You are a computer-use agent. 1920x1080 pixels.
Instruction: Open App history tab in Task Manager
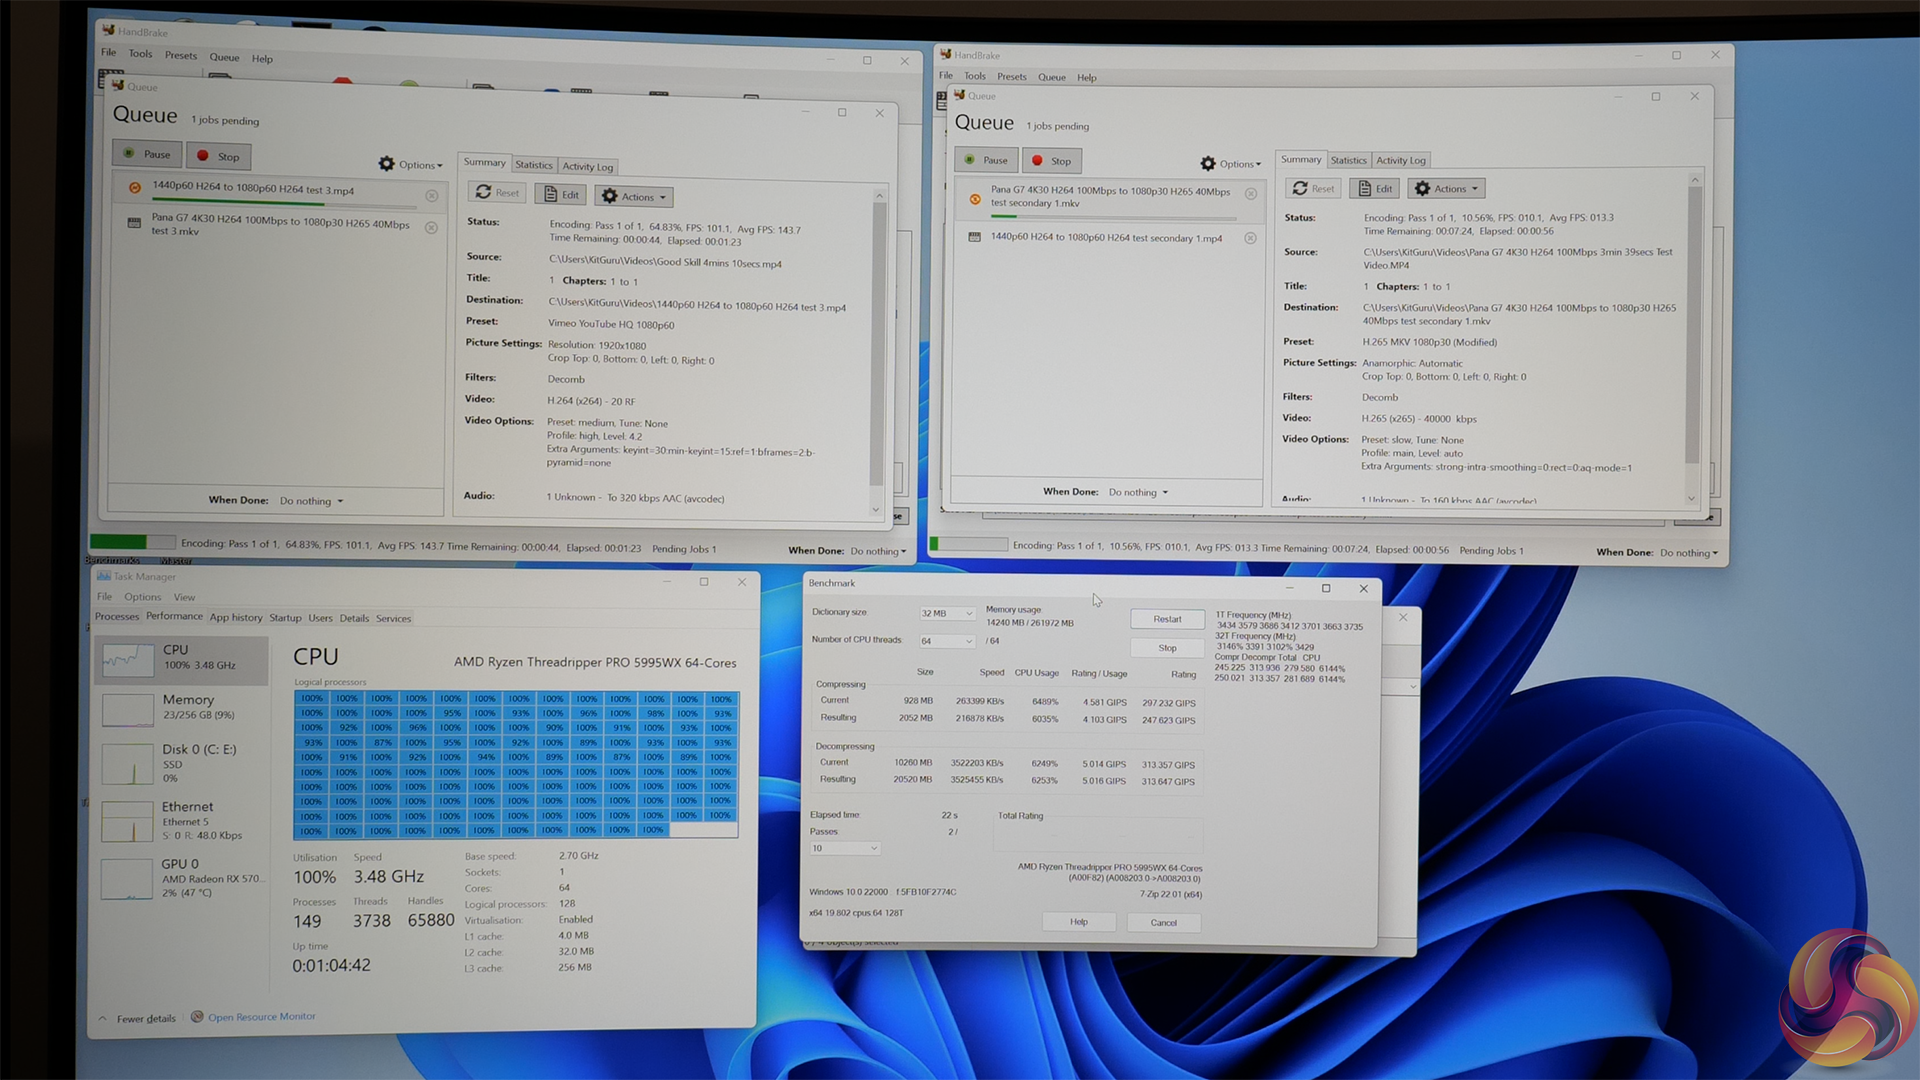pyautogui.click(x=236, y=618)
